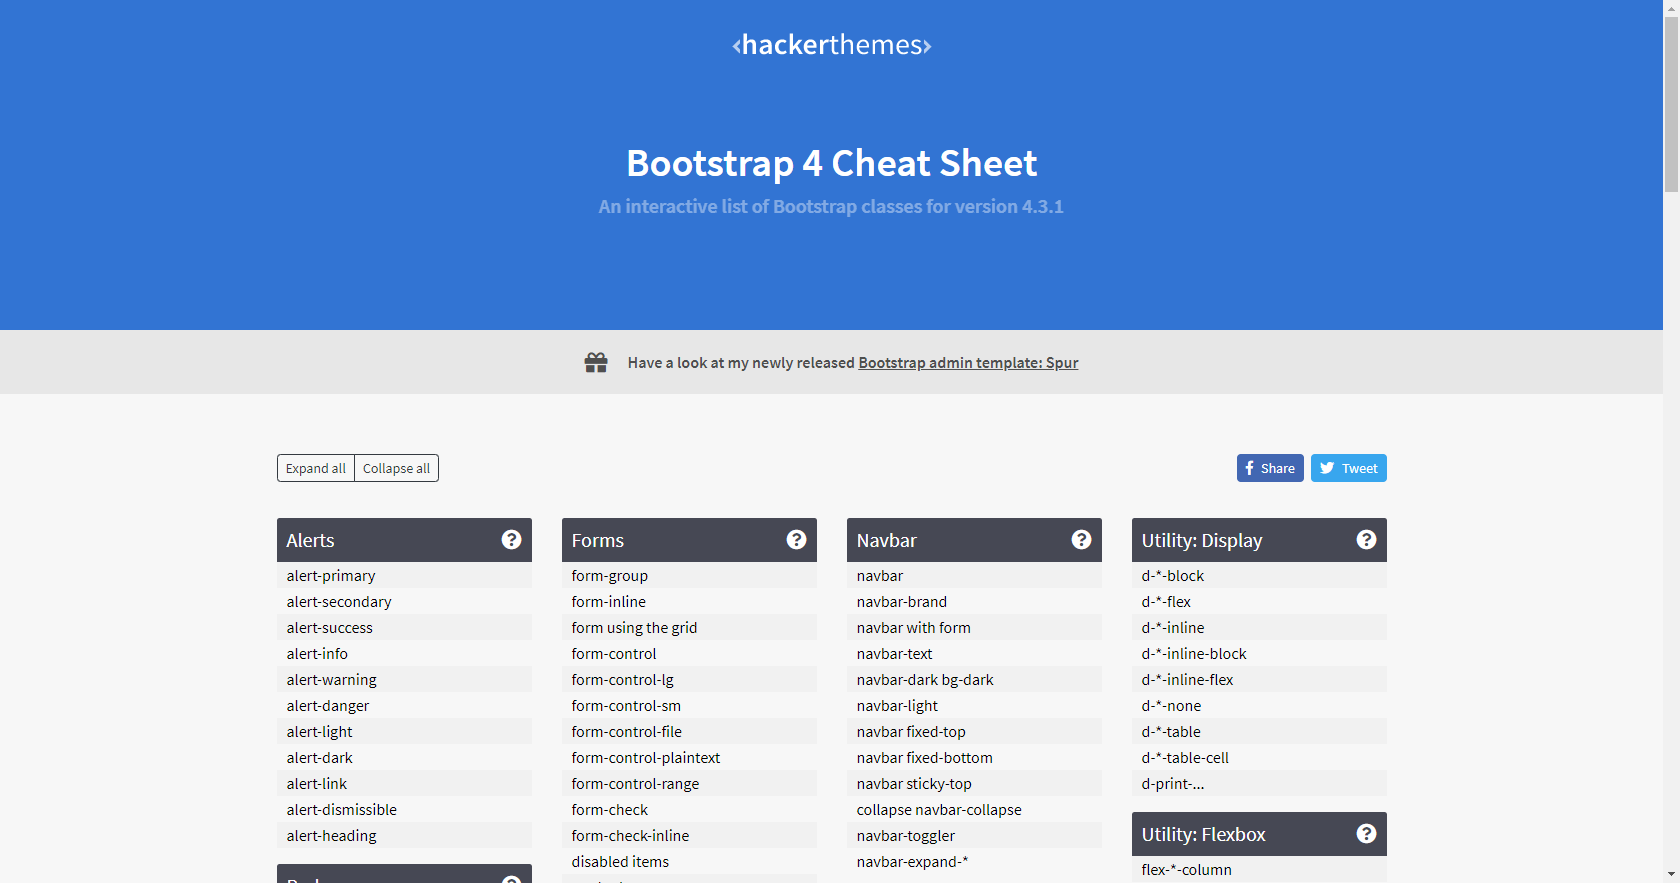Click the hackerthemes logo
Screen dimensions: 1680x883
pyautogui.click(x=832, y=45)
